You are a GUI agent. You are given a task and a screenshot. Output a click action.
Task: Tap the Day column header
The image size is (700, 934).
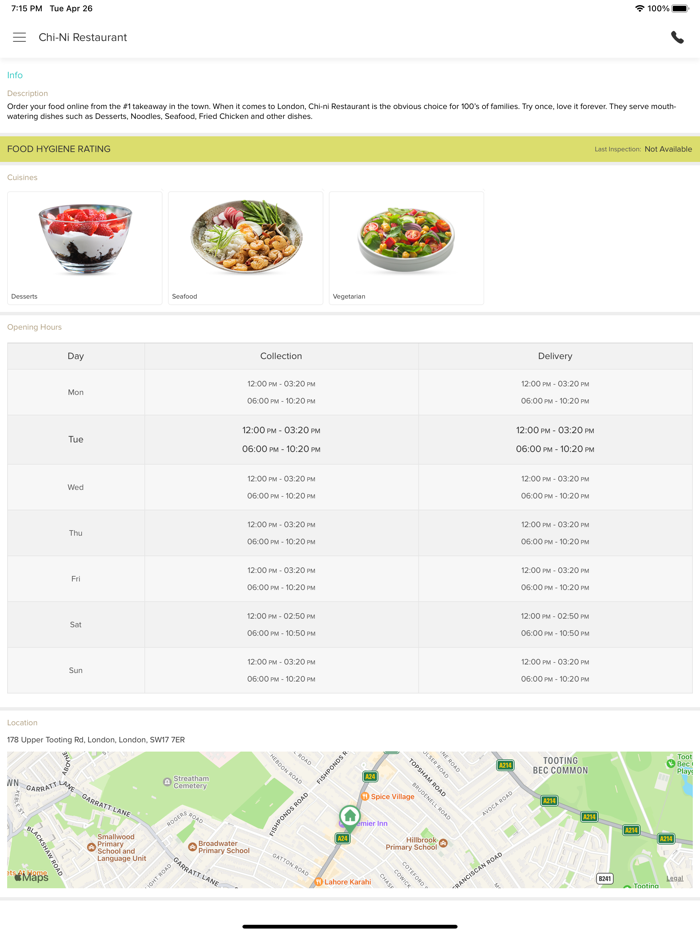[x=76, y=356]
